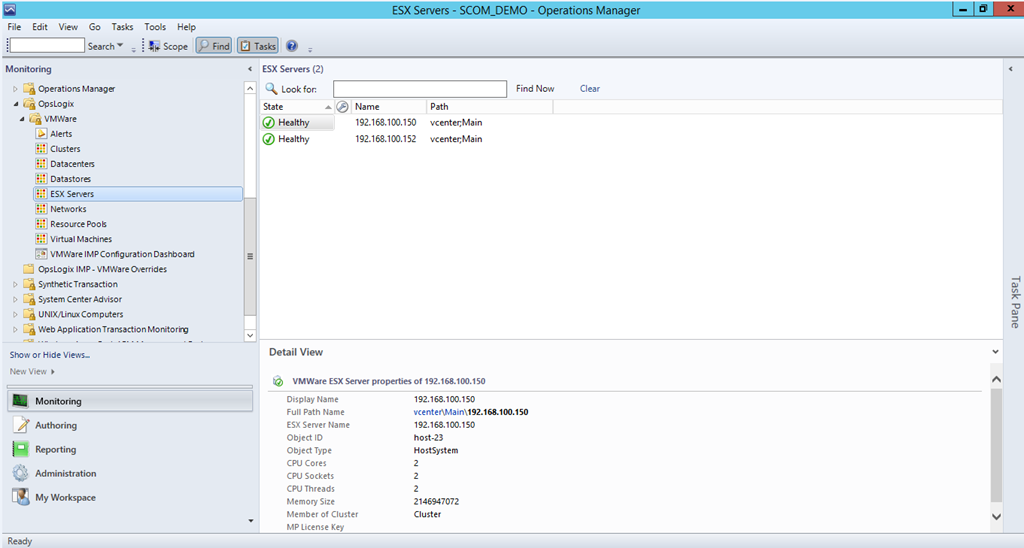Expand the Operations Manager tree node
Screen dimensions: 1024x548
click(x=15, y=89)
